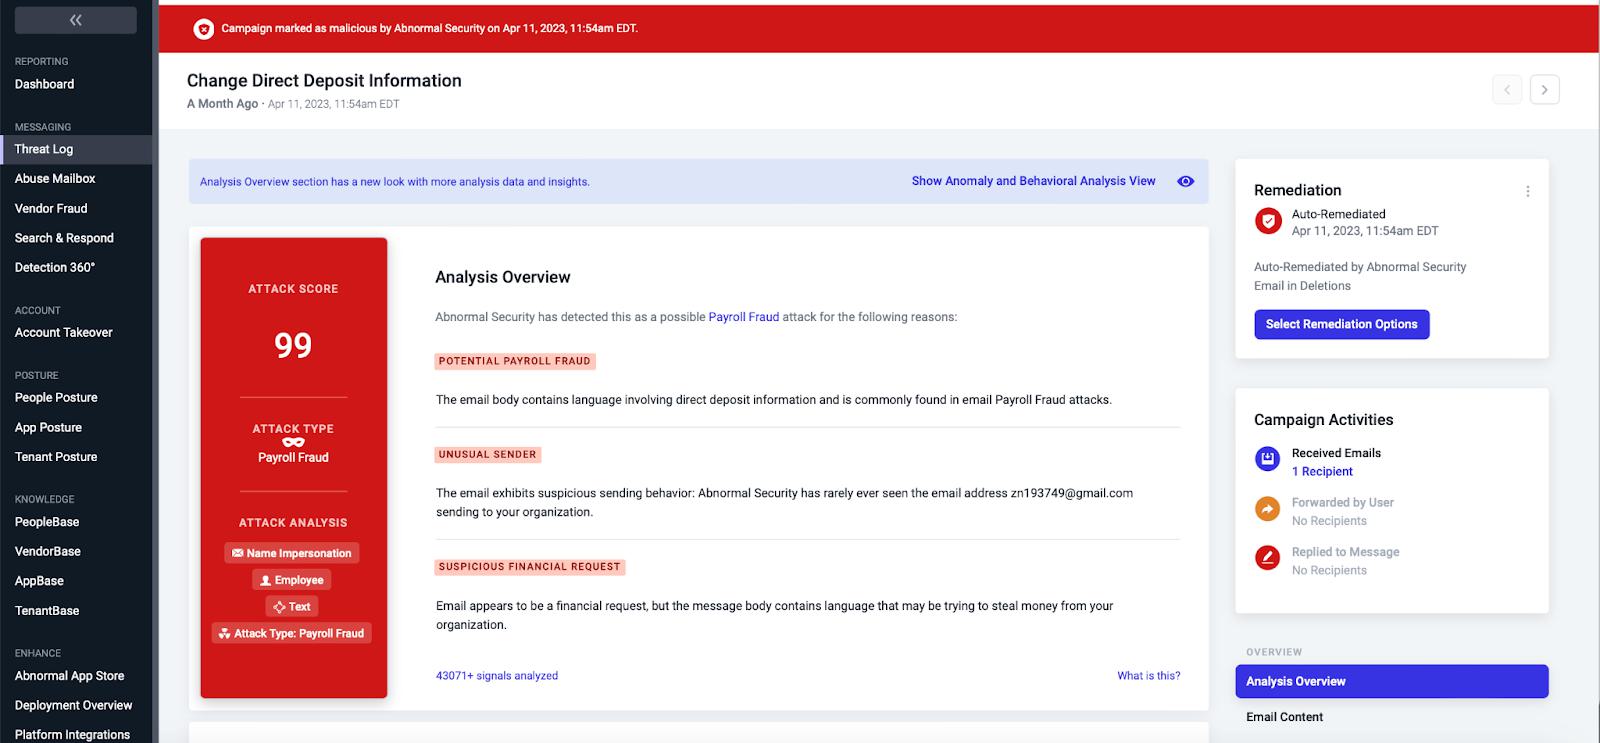Open Threat Log in the sidebar

coord(76,149)
